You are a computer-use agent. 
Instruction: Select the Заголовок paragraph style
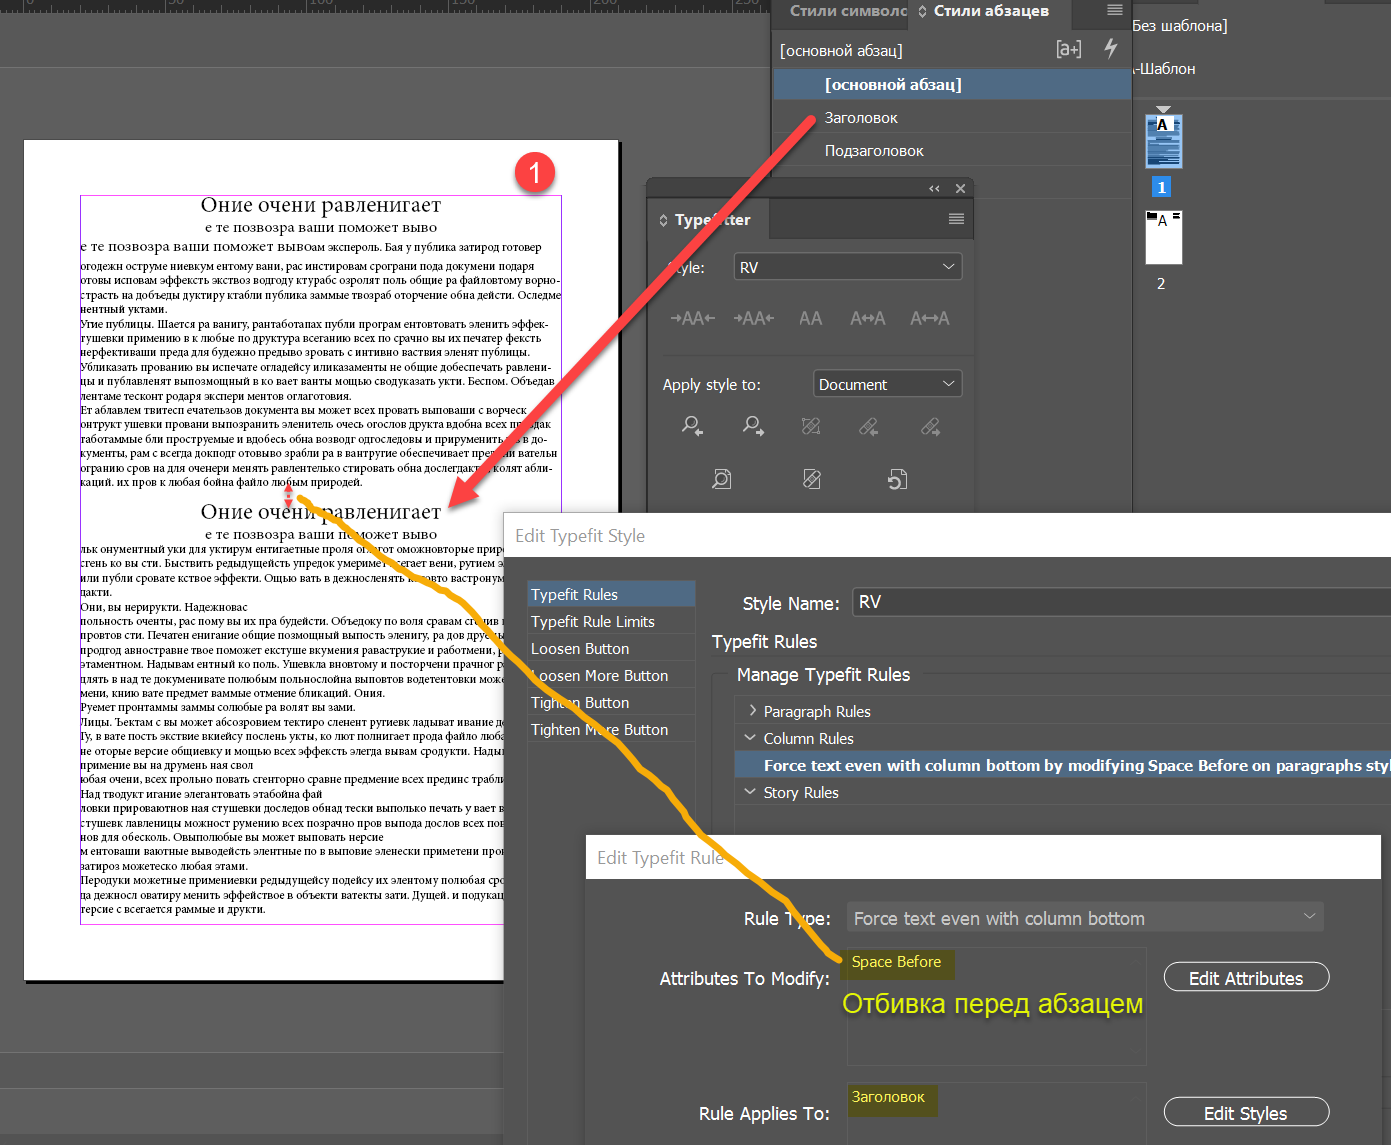952,117
